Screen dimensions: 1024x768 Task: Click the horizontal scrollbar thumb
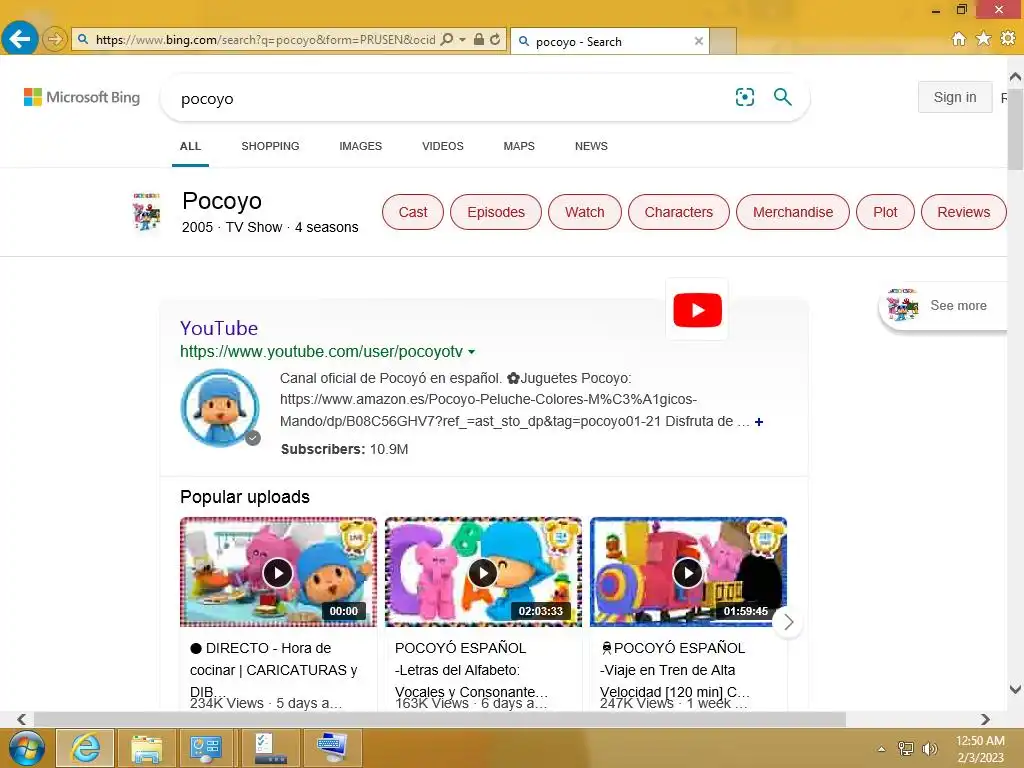tap(440, 719)
